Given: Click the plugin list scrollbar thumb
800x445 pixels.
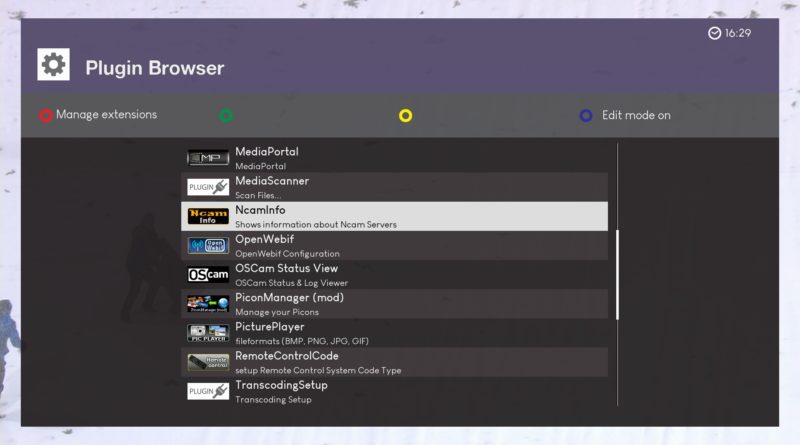Looking at the screenshot, I should point(617,275).
